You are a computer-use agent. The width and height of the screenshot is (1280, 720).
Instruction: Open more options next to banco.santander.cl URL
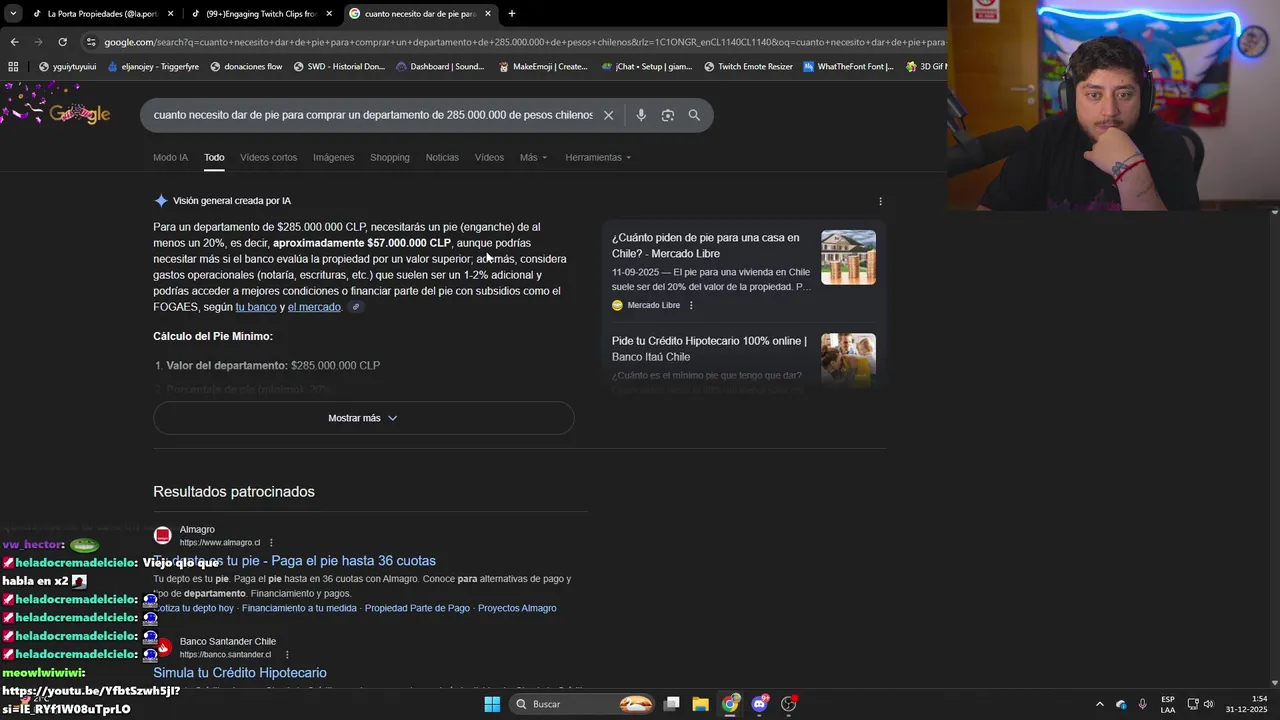(x=287, y=655)
